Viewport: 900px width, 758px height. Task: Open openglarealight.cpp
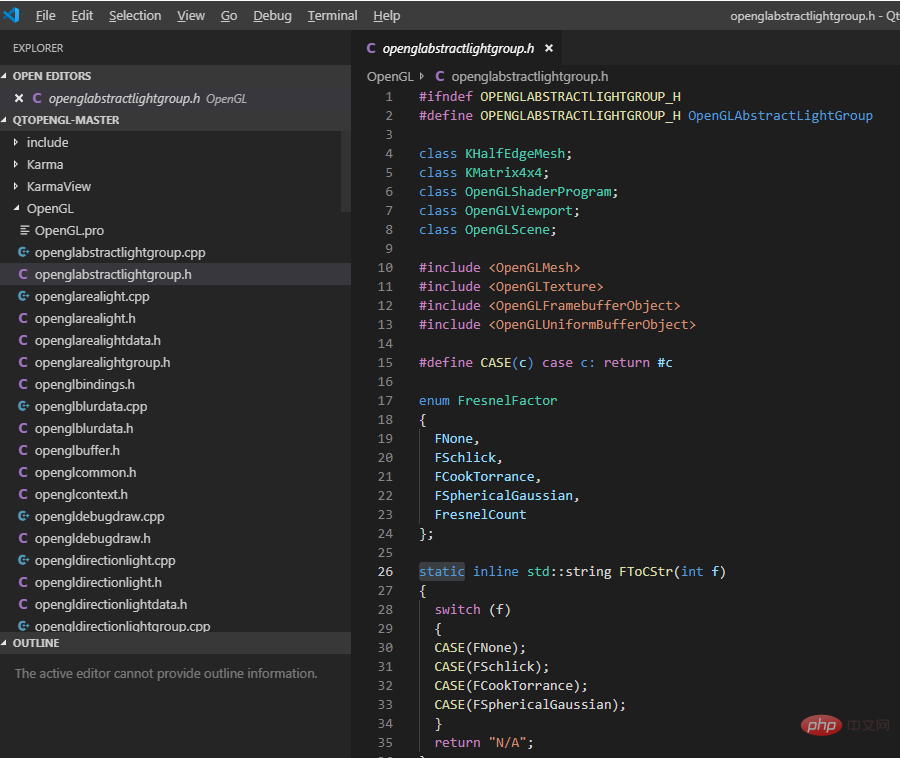coord(92,296)
